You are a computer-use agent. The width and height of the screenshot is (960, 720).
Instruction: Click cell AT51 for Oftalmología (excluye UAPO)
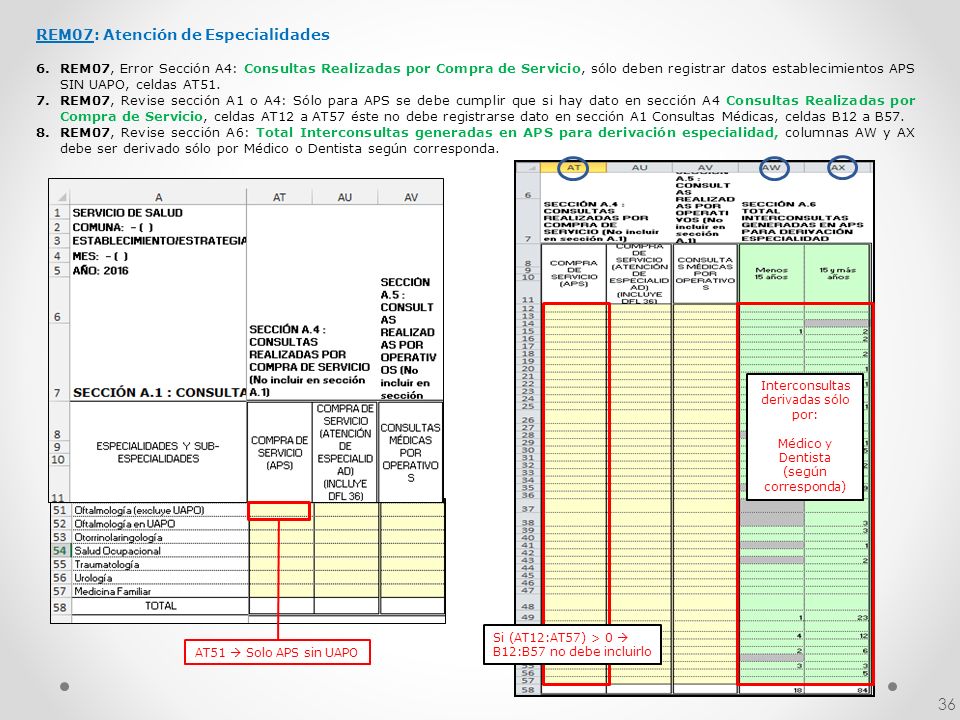(x=279, y=511)
